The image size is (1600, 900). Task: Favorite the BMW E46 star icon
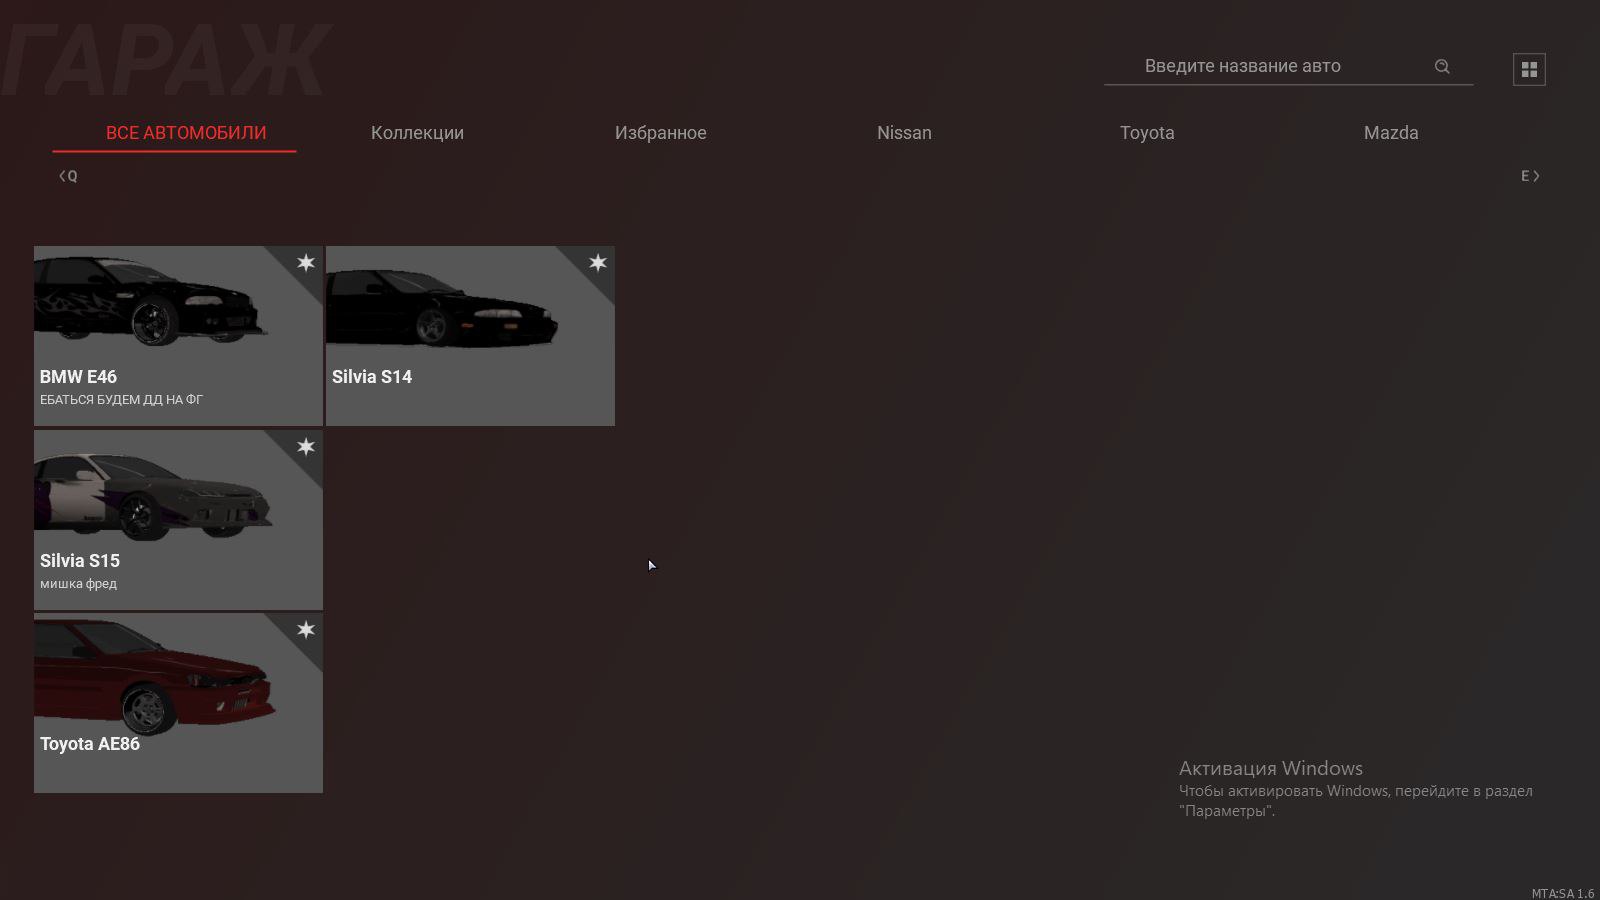306,262
